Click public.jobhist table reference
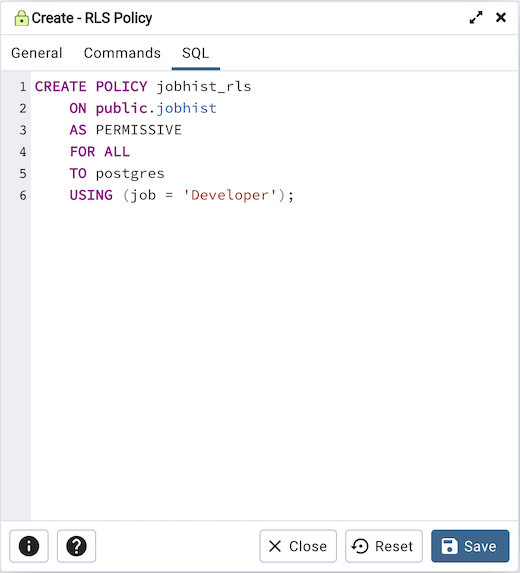The image size is (520, 573). [156, 108]
